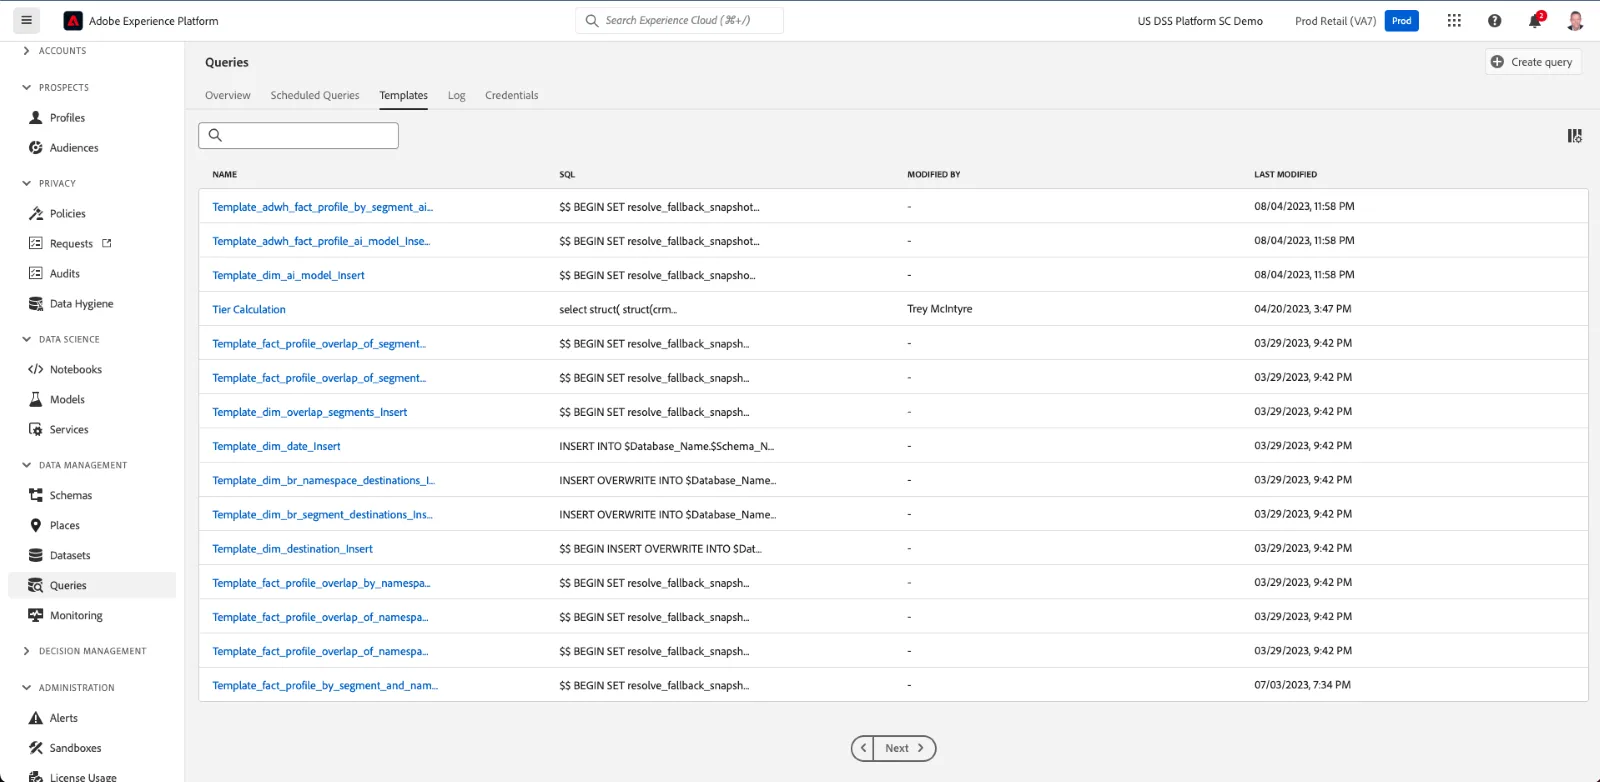The image size is (1600, 782).
Task: Toggle the hamburger navigation menu
Action: coord(26,20)
